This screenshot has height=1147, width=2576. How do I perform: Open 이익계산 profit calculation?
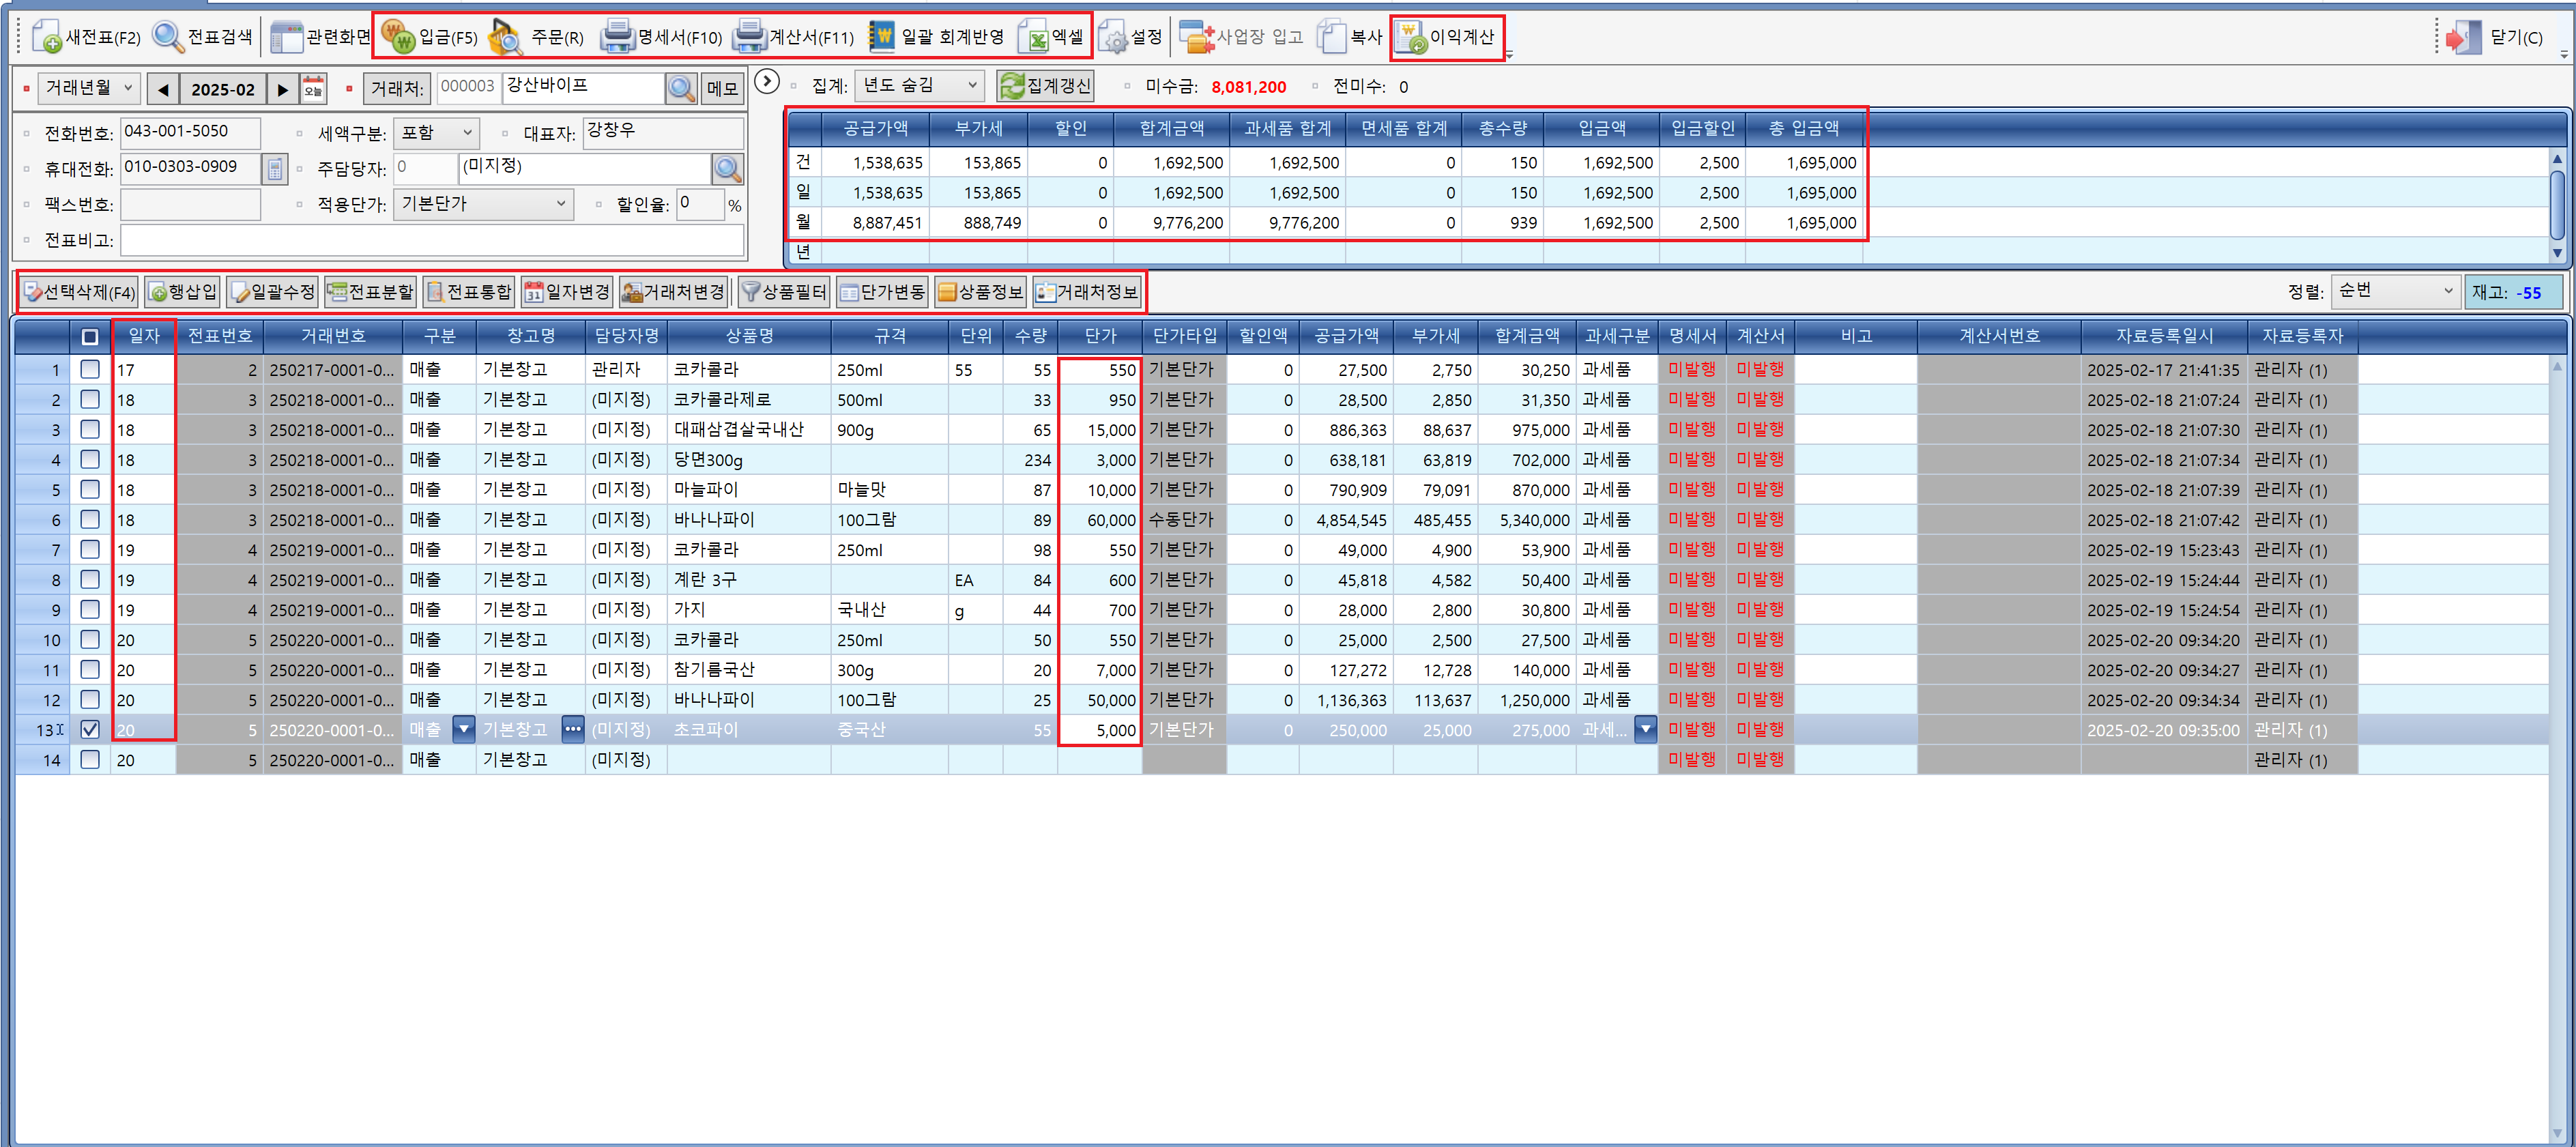[1446, 37]
